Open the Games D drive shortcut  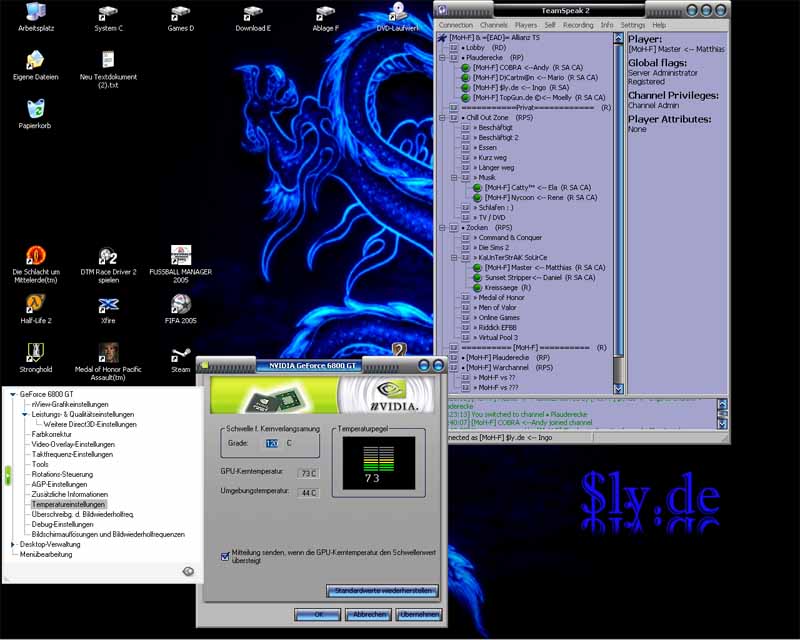[x=181, y=18]
